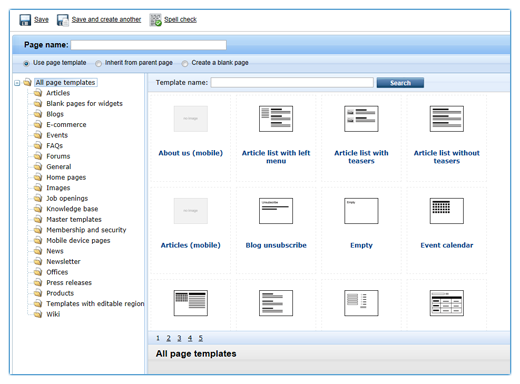Click the Events folder icon
This screenshot has width=520, height=384.
click(38, 135)
